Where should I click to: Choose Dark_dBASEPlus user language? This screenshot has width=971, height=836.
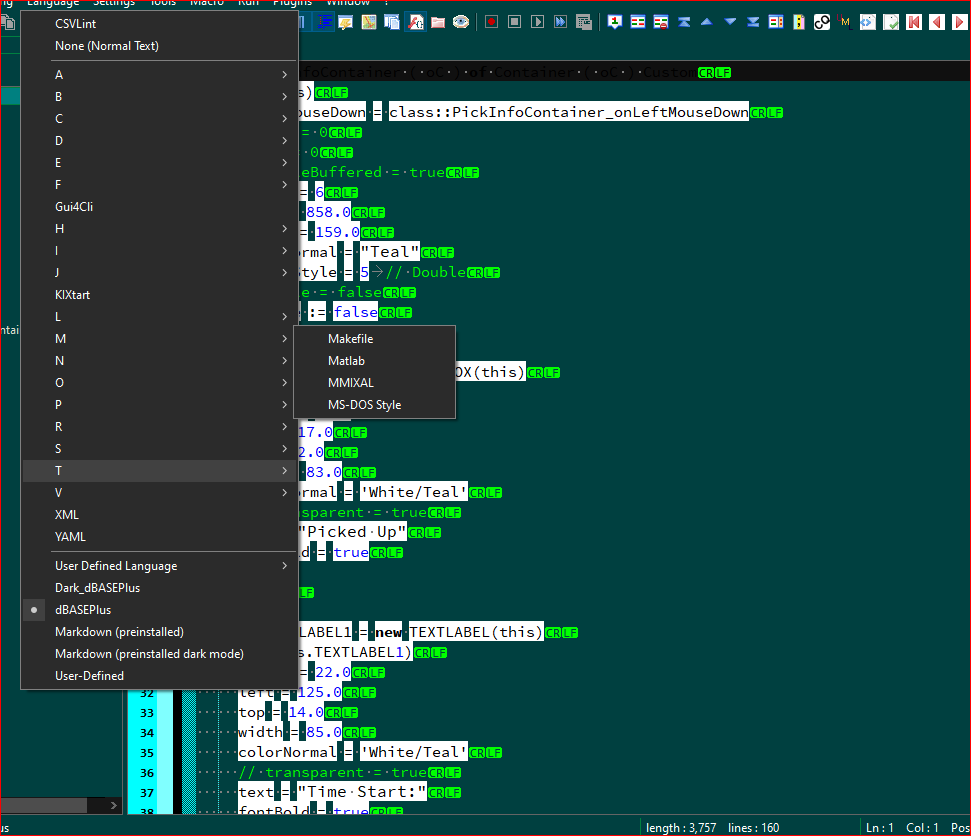click(160, 588)
